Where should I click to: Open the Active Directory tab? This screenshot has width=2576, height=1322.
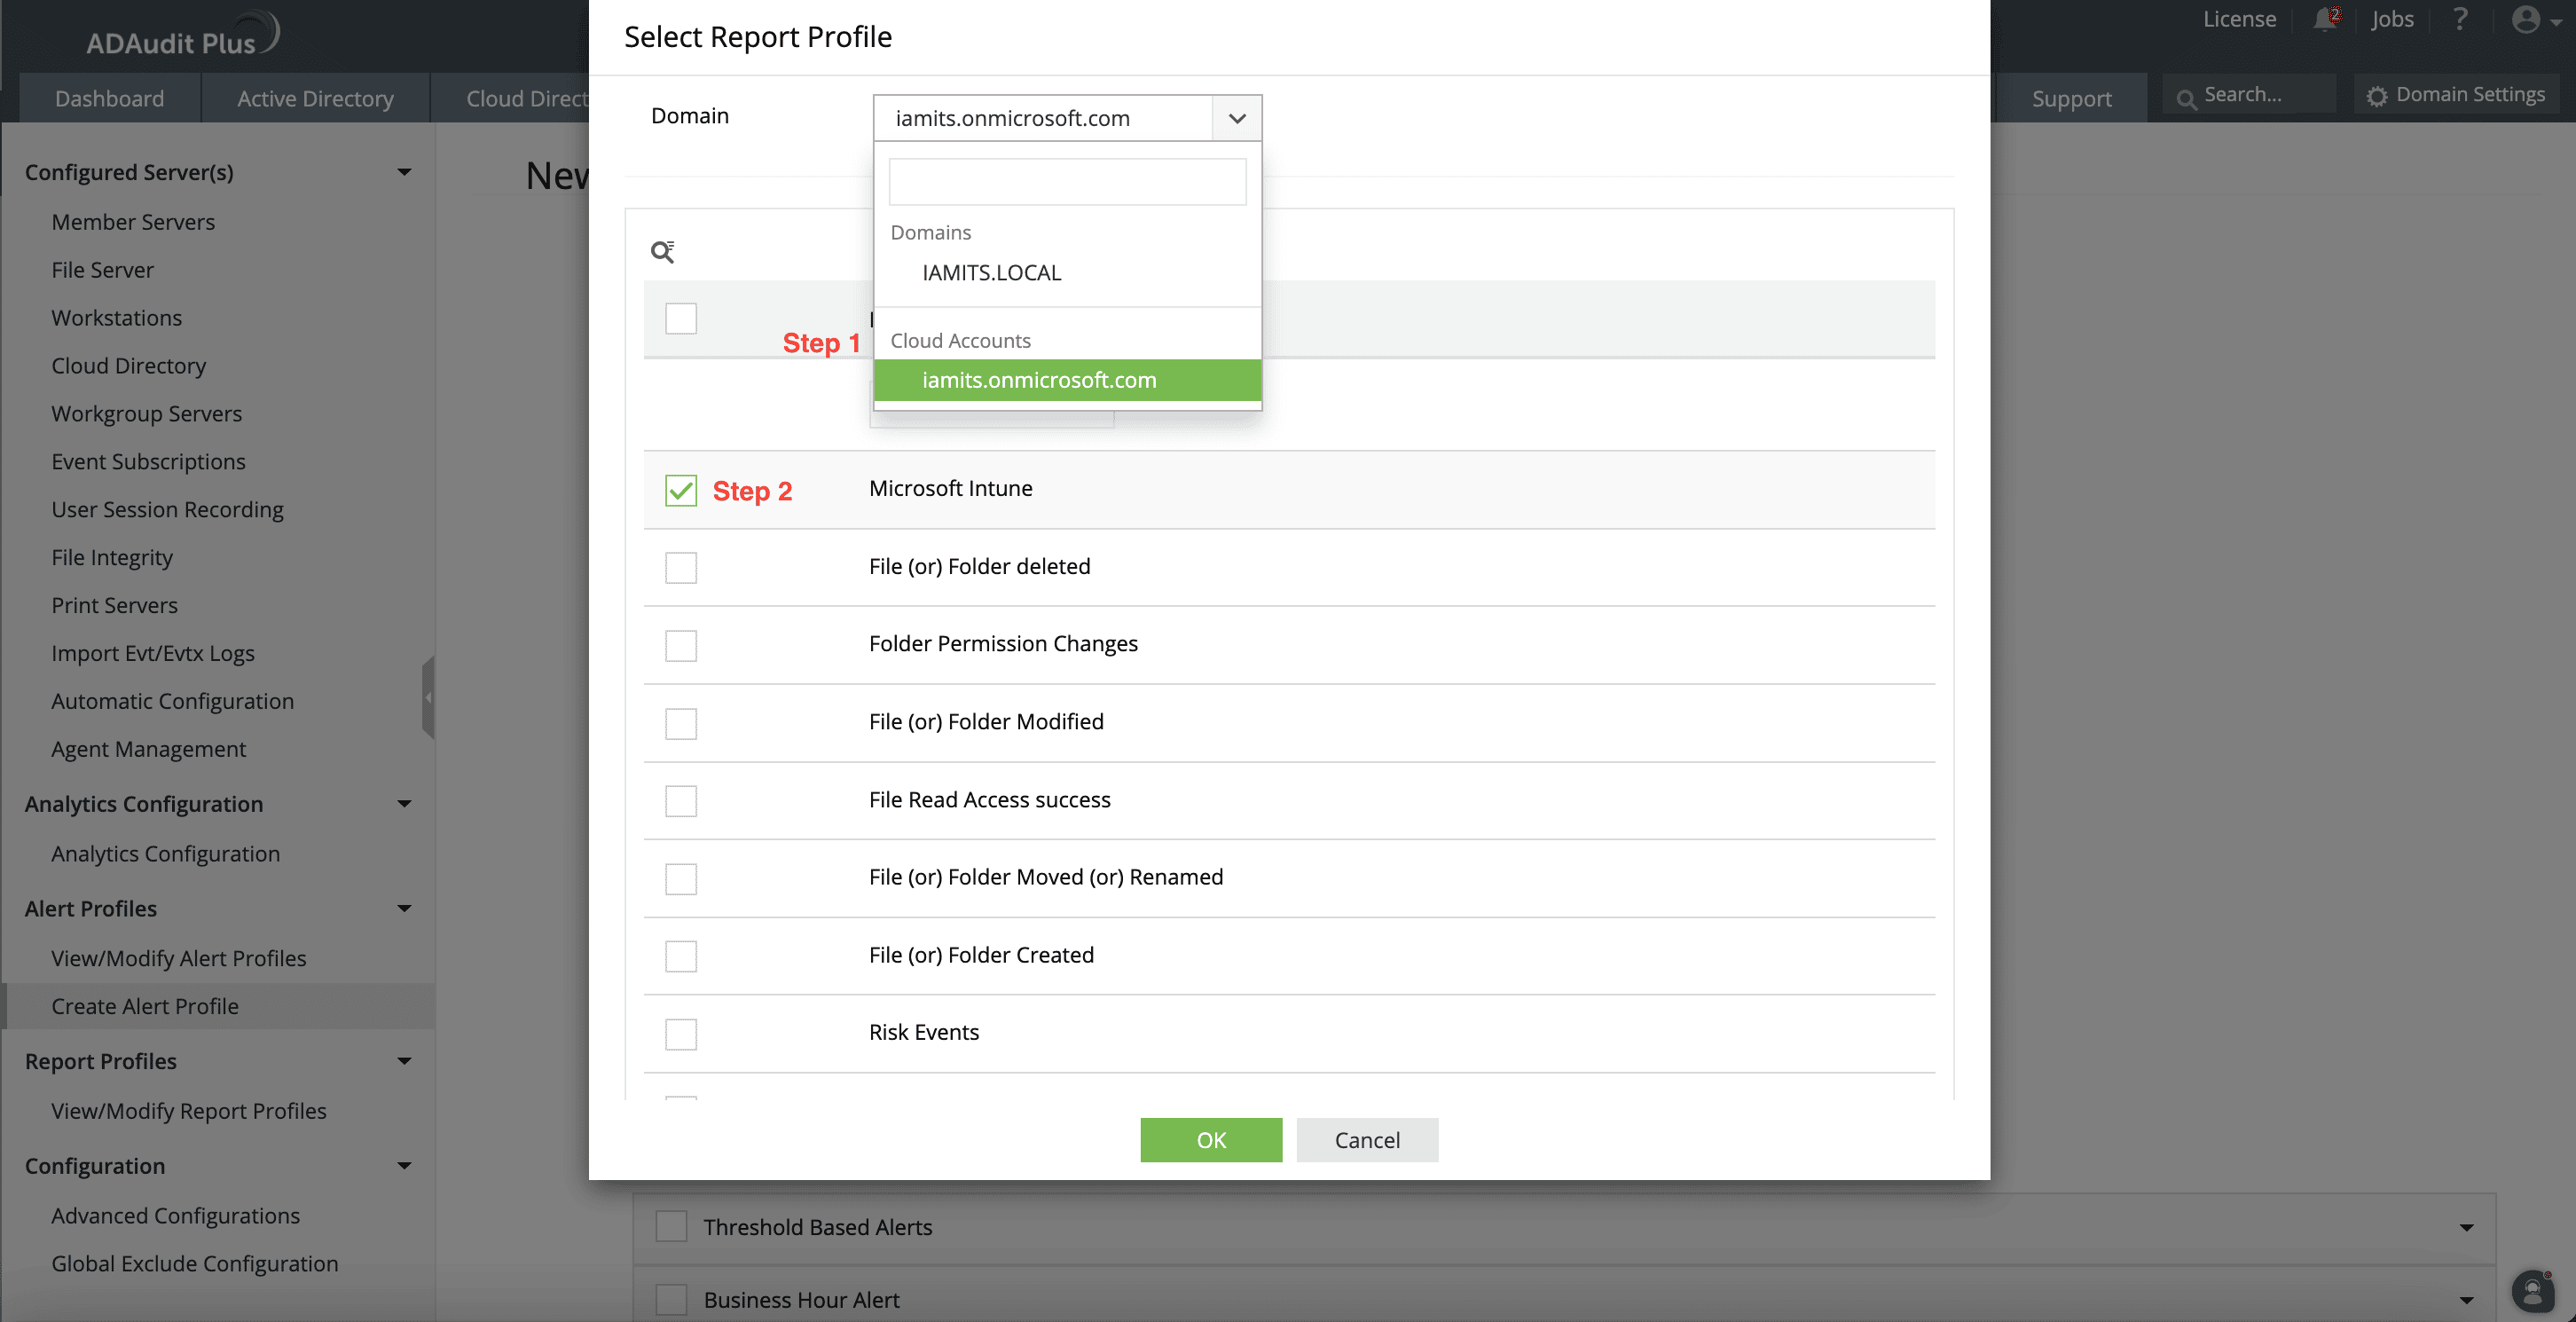click(x=315, y=98)
